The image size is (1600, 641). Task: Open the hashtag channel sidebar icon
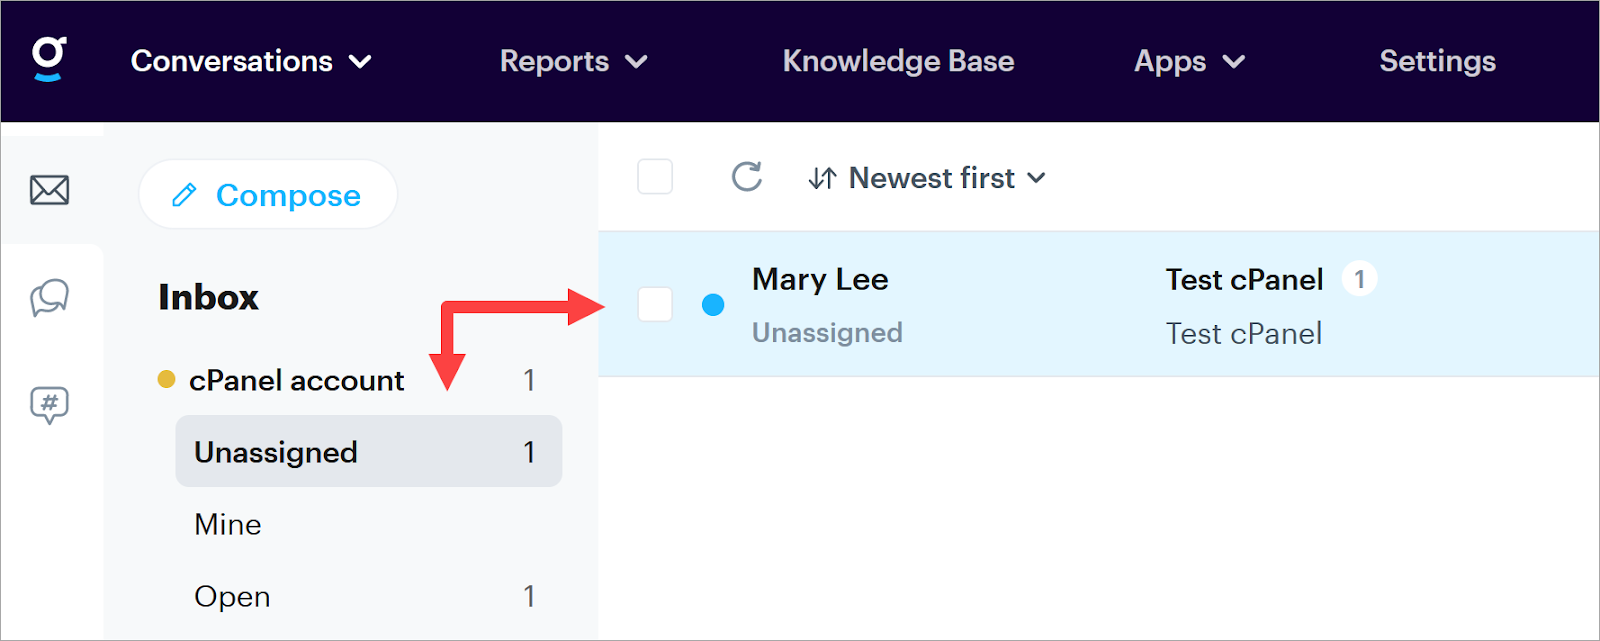point(49,405)
